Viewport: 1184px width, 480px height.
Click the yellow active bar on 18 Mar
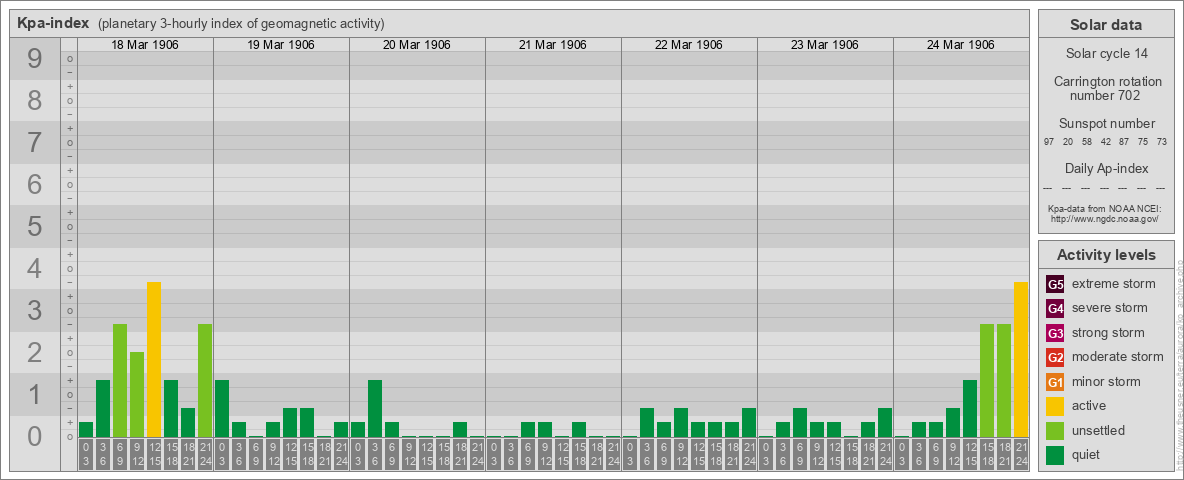pos(154,359)
